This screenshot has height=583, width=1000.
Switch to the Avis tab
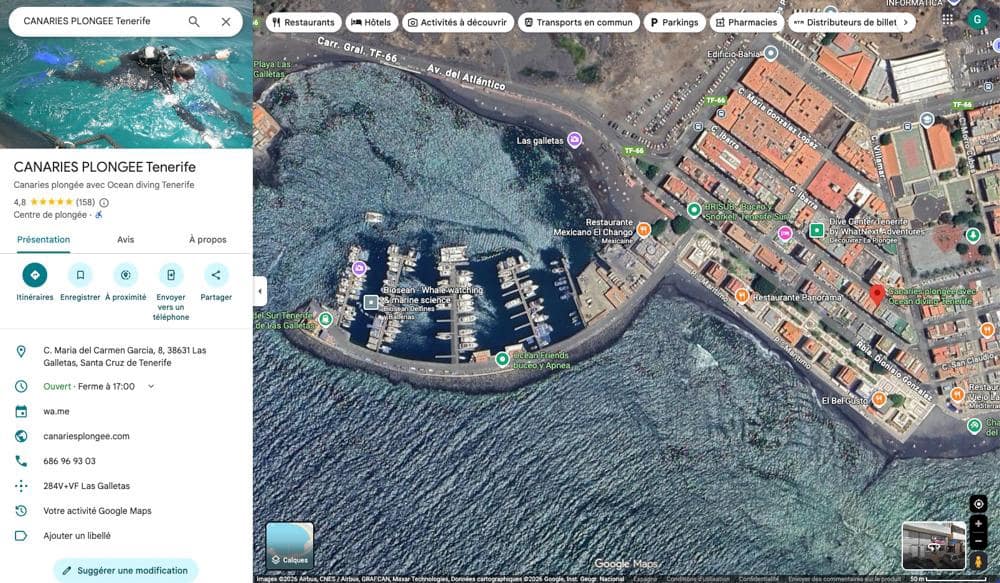(126, 240)
